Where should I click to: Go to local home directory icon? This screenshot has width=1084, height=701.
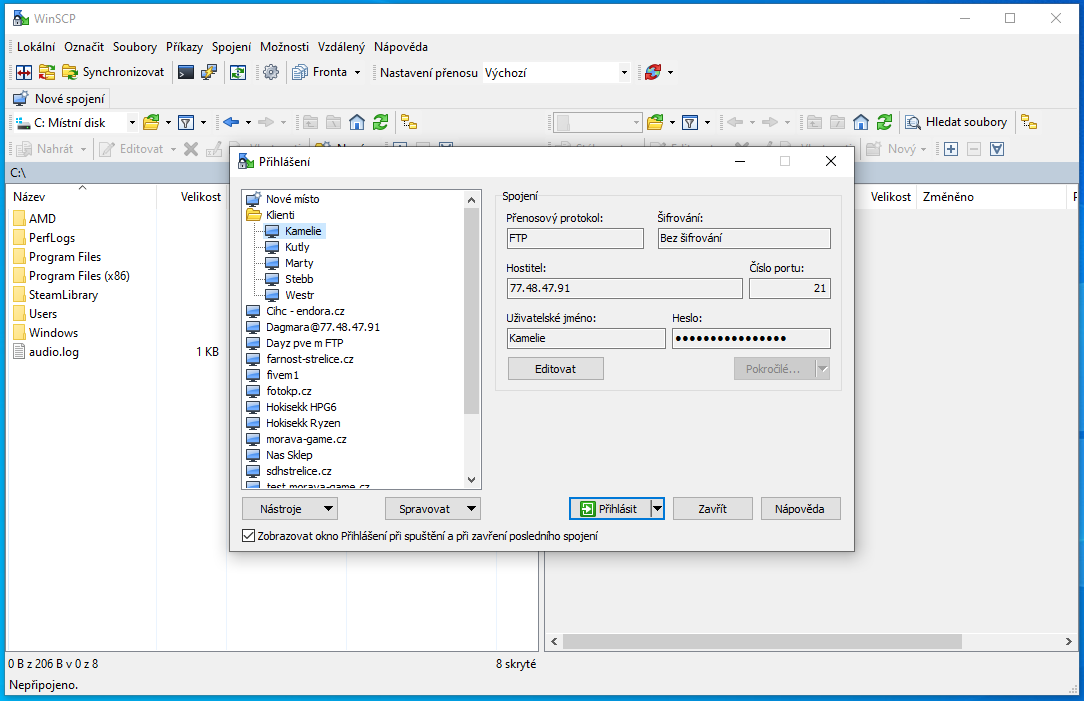pyautogui.click(x=357, y=122)
